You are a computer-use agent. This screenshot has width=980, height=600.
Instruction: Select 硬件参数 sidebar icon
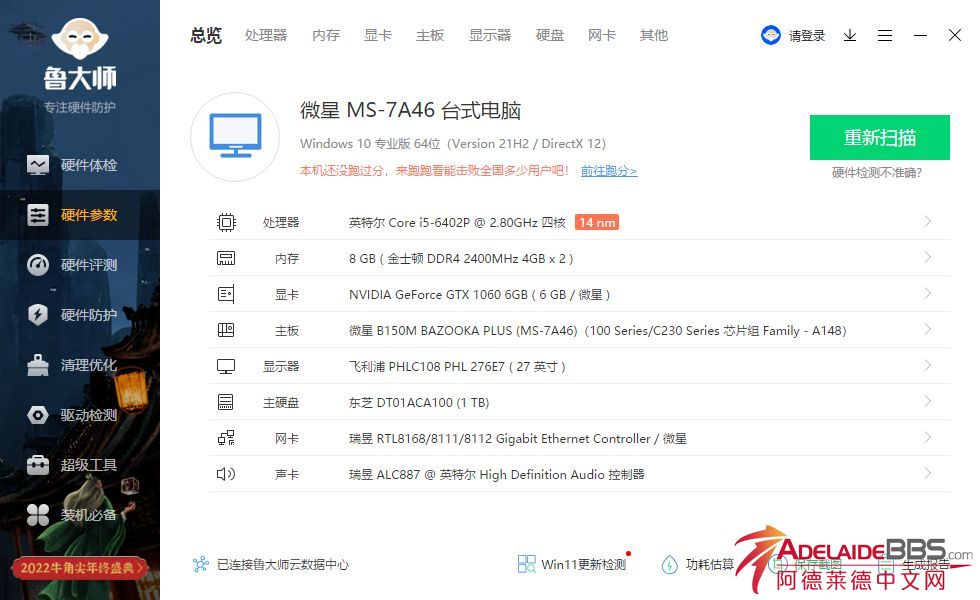pos(38,215)
